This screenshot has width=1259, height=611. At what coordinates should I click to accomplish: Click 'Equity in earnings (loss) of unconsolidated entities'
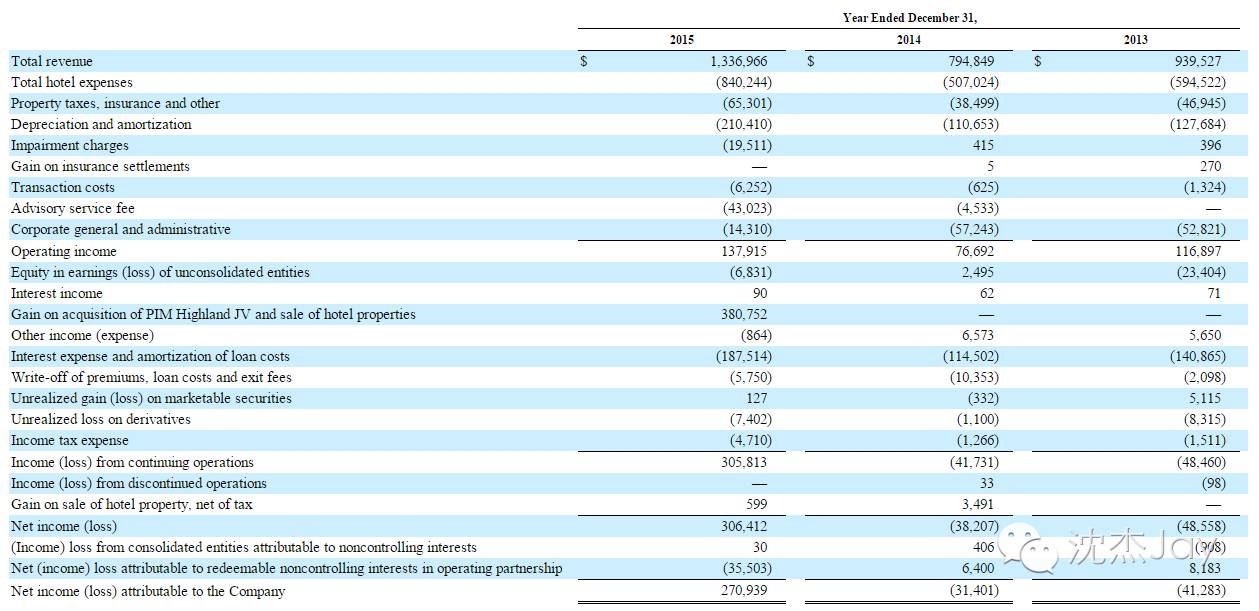click(160, 272)
